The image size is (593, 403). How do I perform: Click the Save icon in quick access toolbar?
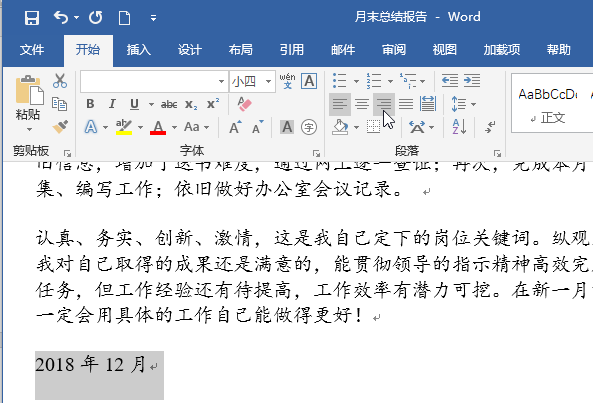pos(32,18)
